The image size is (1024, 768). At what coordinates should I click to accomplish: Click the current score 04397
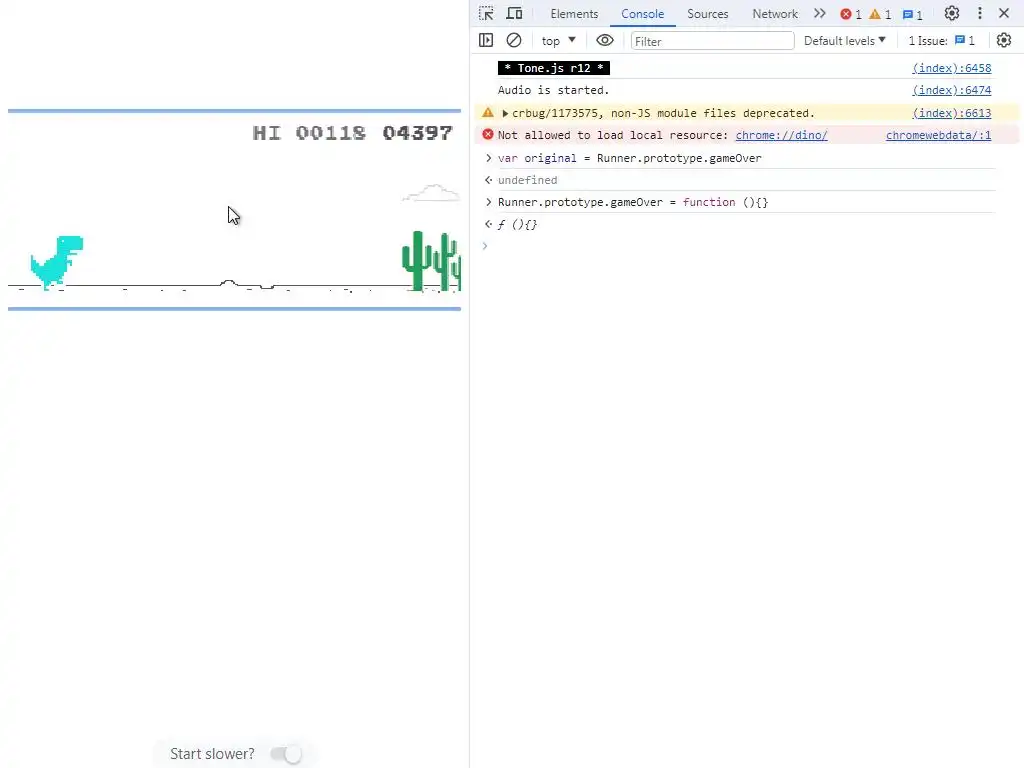pos(417,133)
